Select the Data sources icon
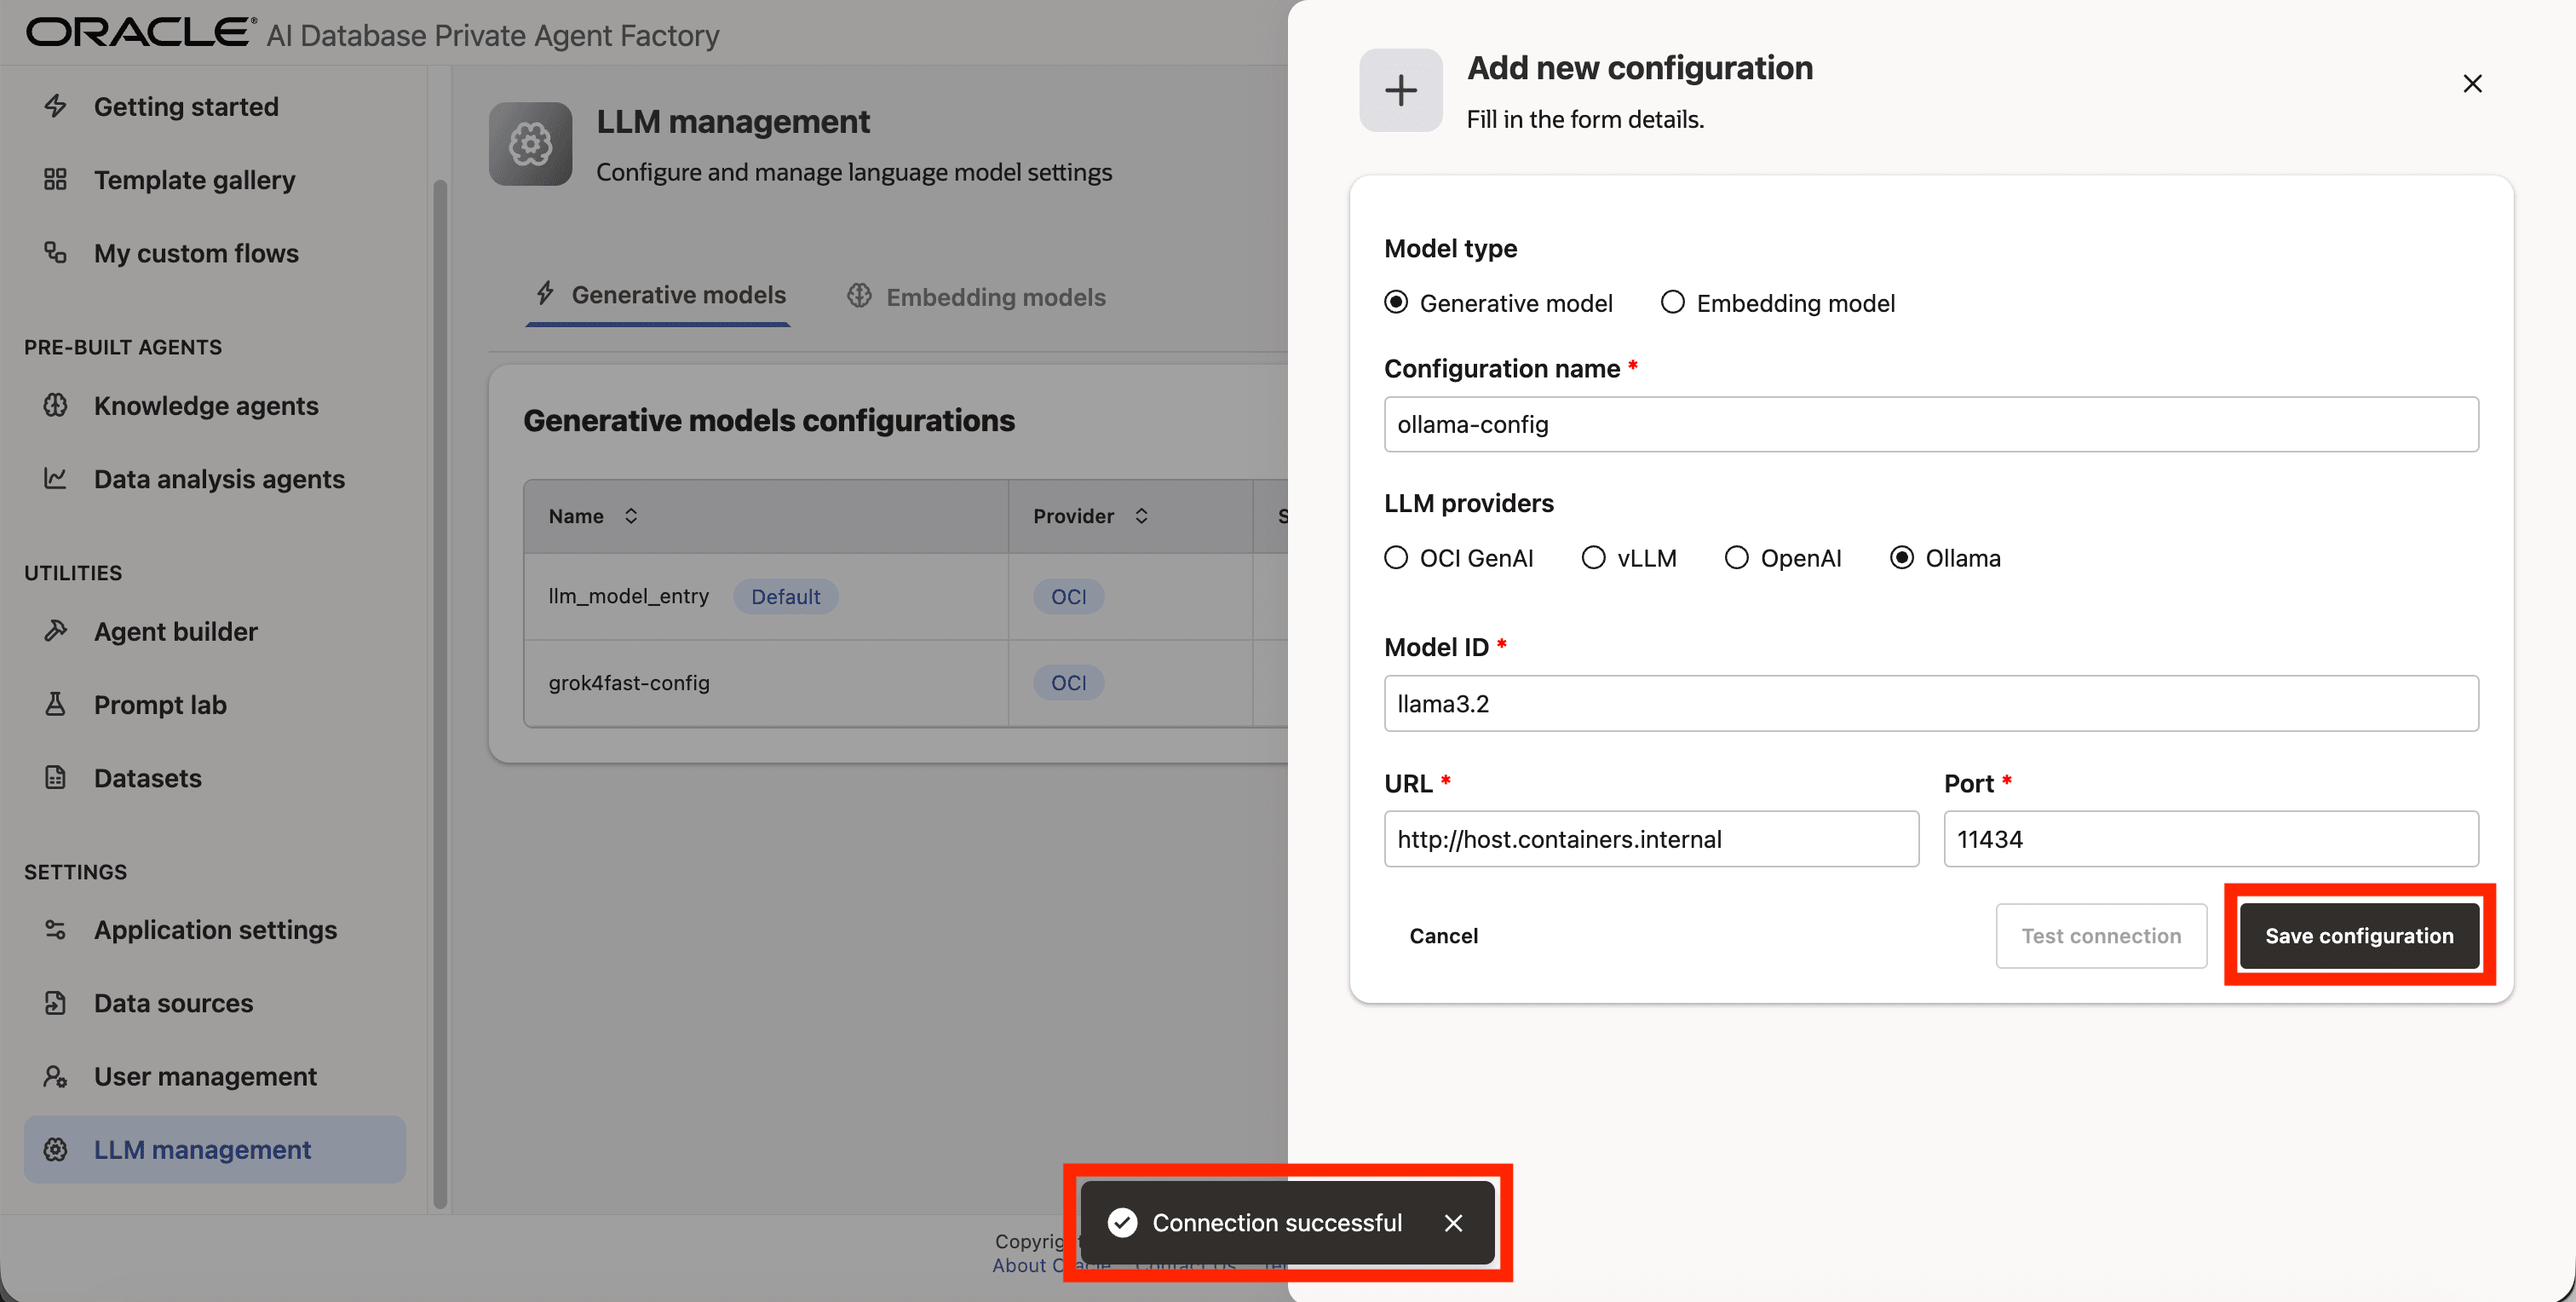Screen dimensions: 2576x1302 56,1002
